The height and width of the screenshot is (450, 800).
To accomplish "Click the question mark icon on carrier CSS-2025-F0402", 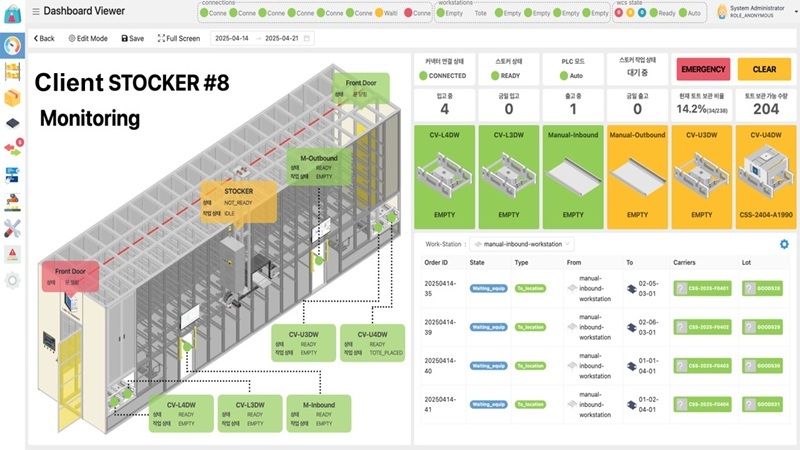I will click(x=681, y=327).
